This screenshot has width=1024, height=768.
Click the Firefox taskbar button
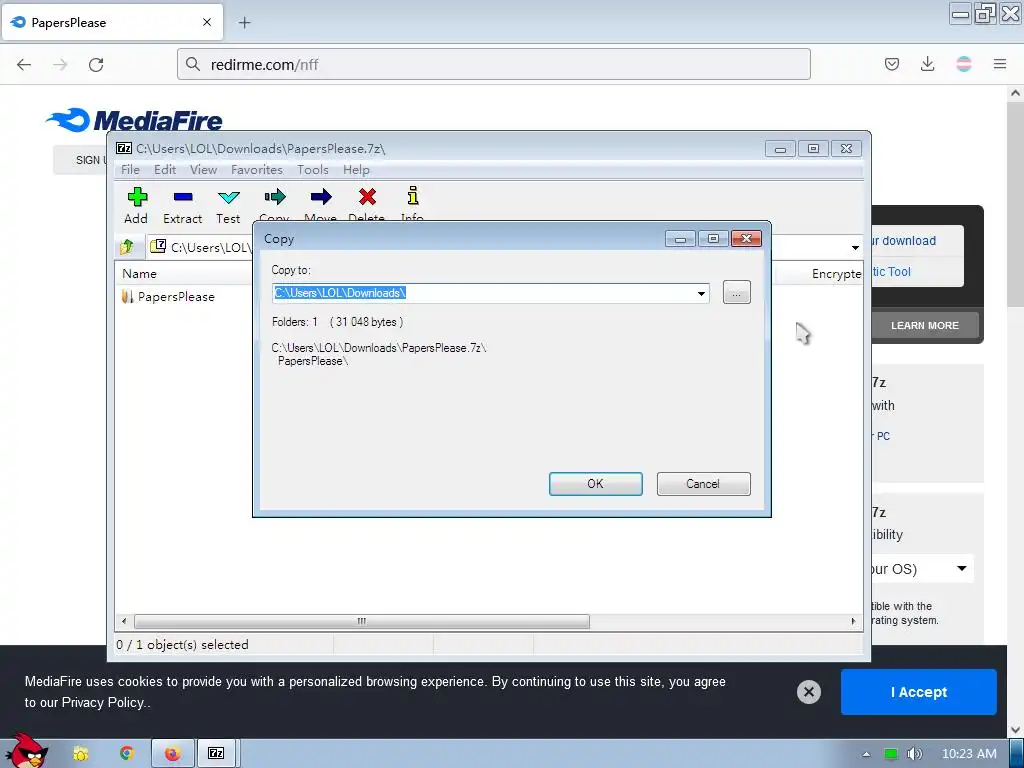[x=172, y=754]
